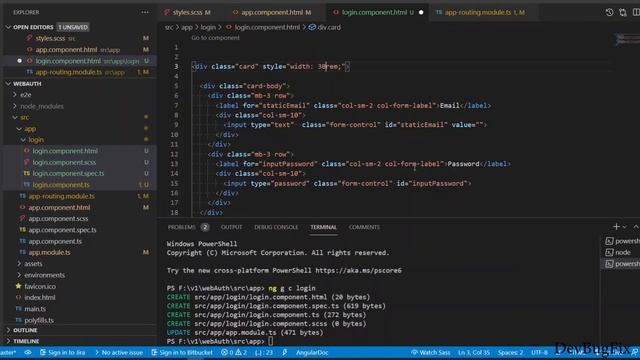Open login.component.spec.ts in file tree

[68, 173]
